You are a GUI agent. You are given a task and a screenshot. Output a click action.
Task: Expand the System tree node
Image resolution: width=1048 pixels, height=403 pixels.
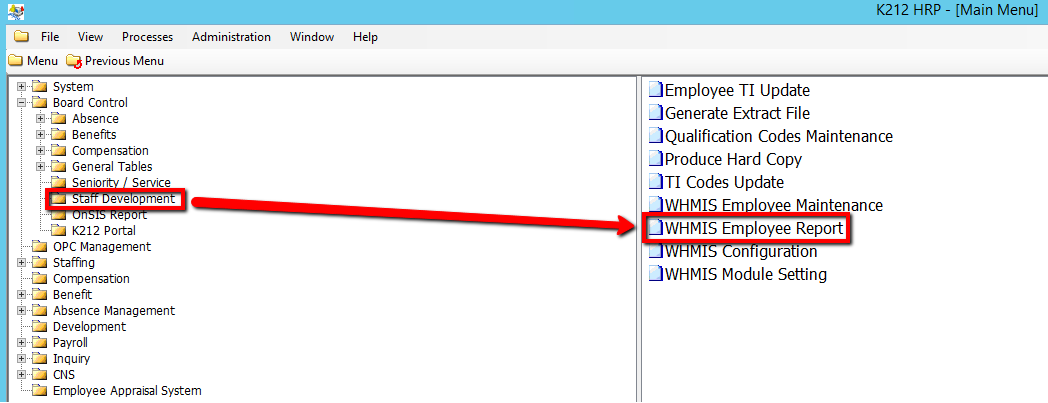pos(22,87)
